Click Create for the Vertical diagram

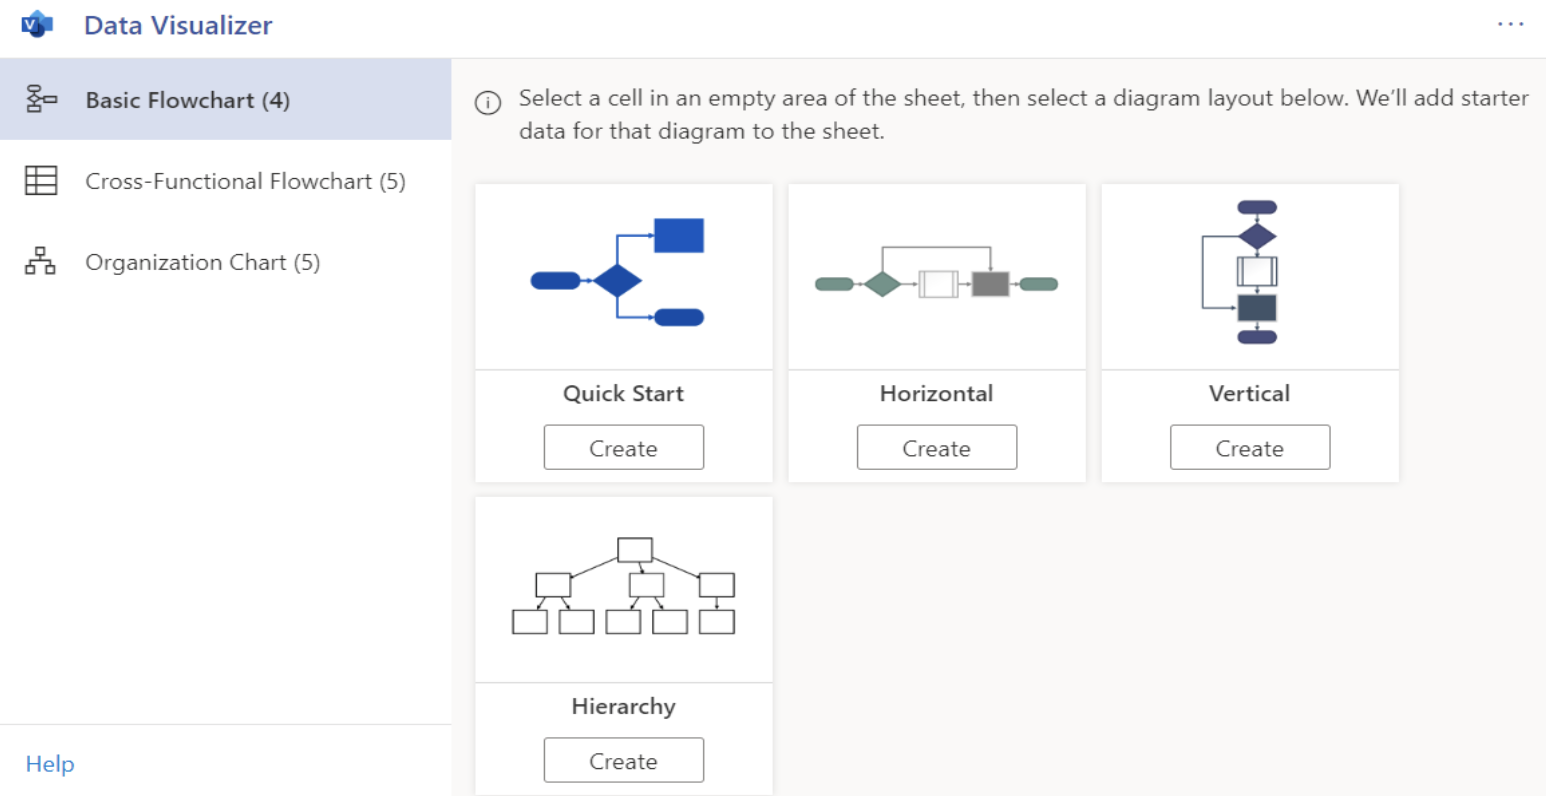1249,448
